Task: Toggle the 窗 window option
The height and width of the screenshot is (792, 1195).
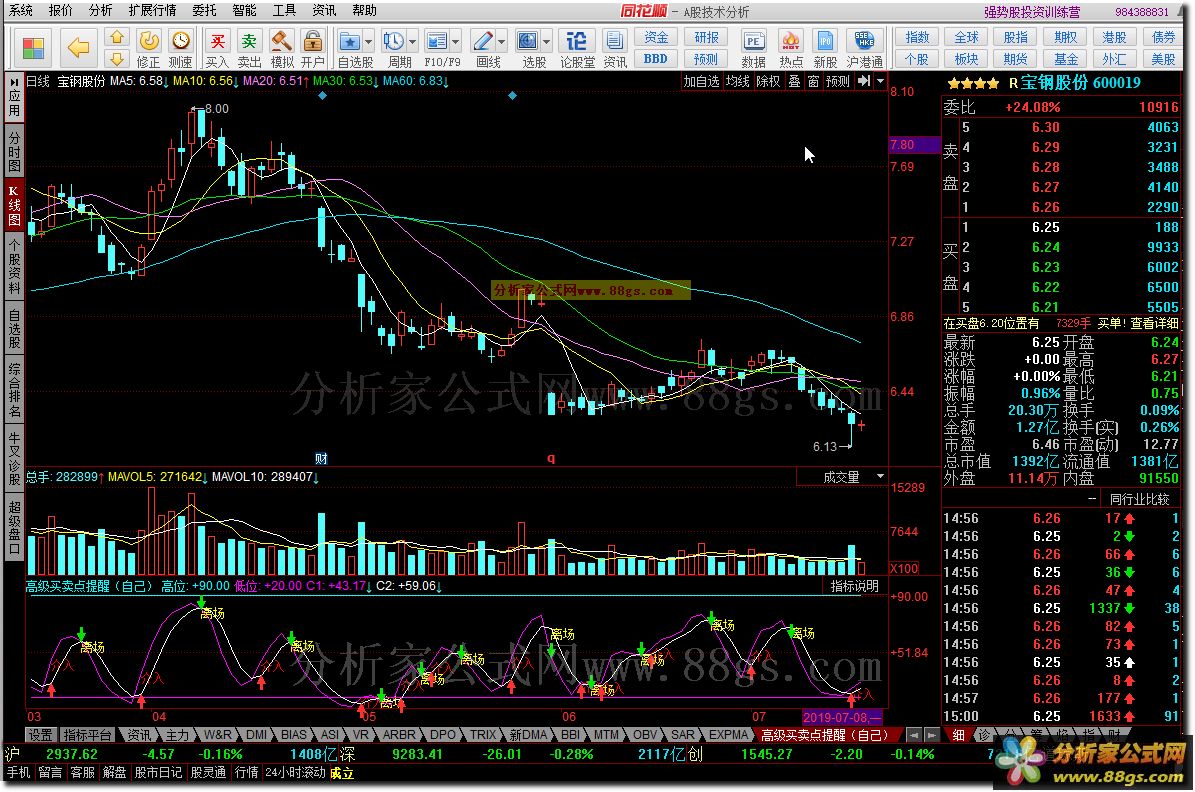Action: click(813, 81)
